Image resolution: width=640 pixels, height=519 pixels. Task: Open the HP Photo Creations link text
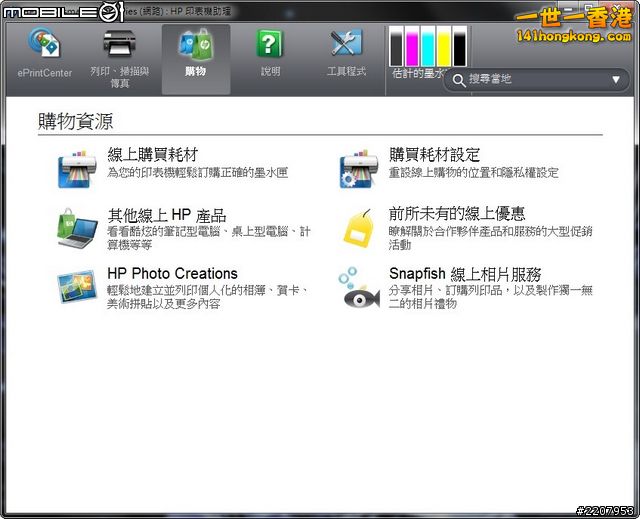(x=172, y=273)
